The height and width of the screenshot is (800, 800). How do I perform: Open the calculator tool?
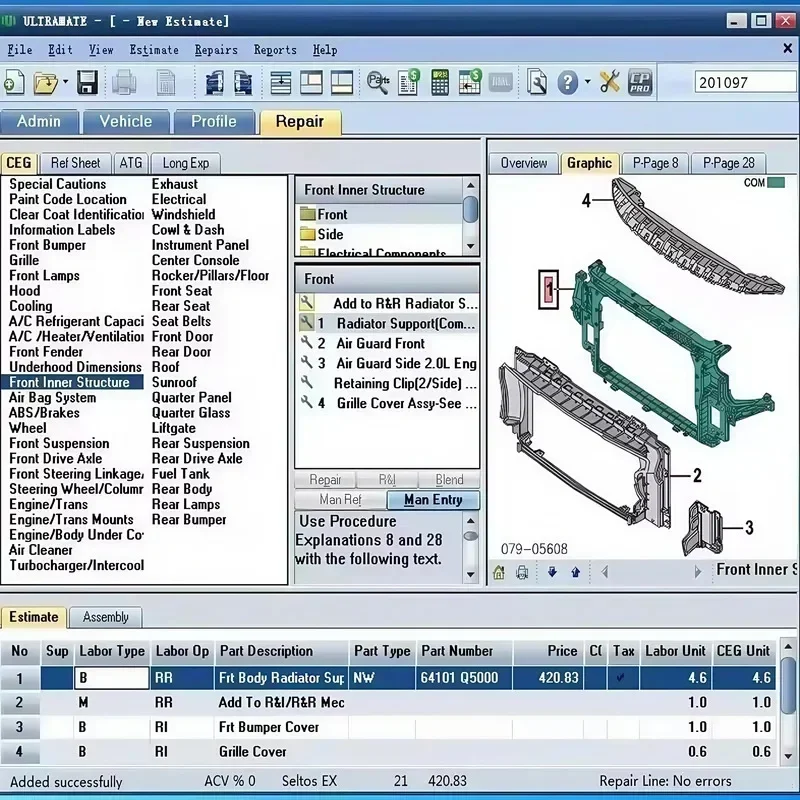tap(438, 83)
